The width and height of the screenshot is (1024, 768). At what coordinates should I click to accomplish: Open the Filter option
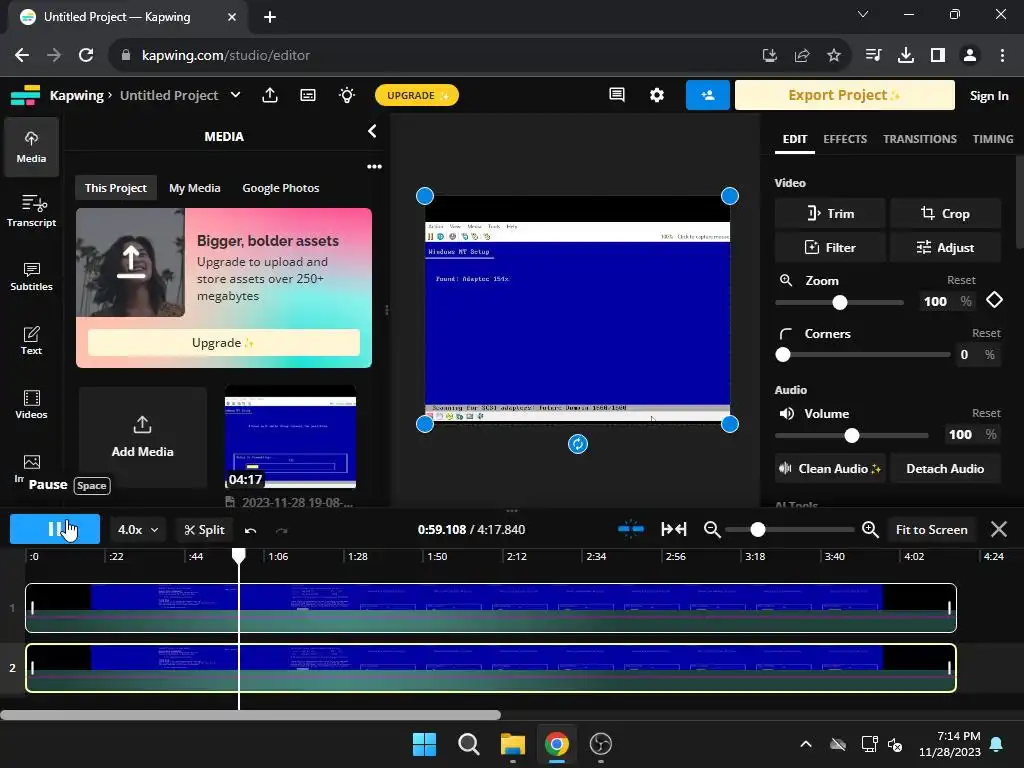point(830,248)
